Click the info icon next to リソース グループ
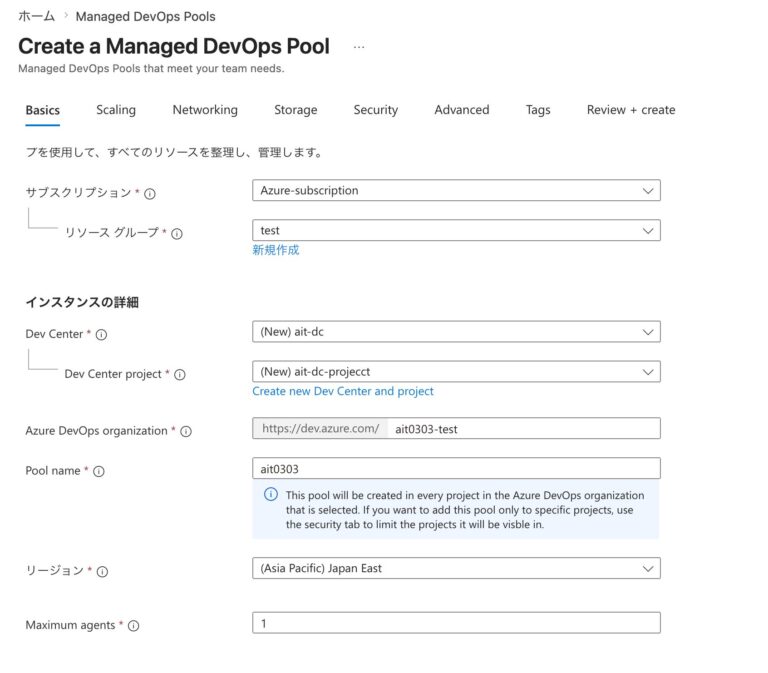The image size is (768, 673). pos(177,234)
